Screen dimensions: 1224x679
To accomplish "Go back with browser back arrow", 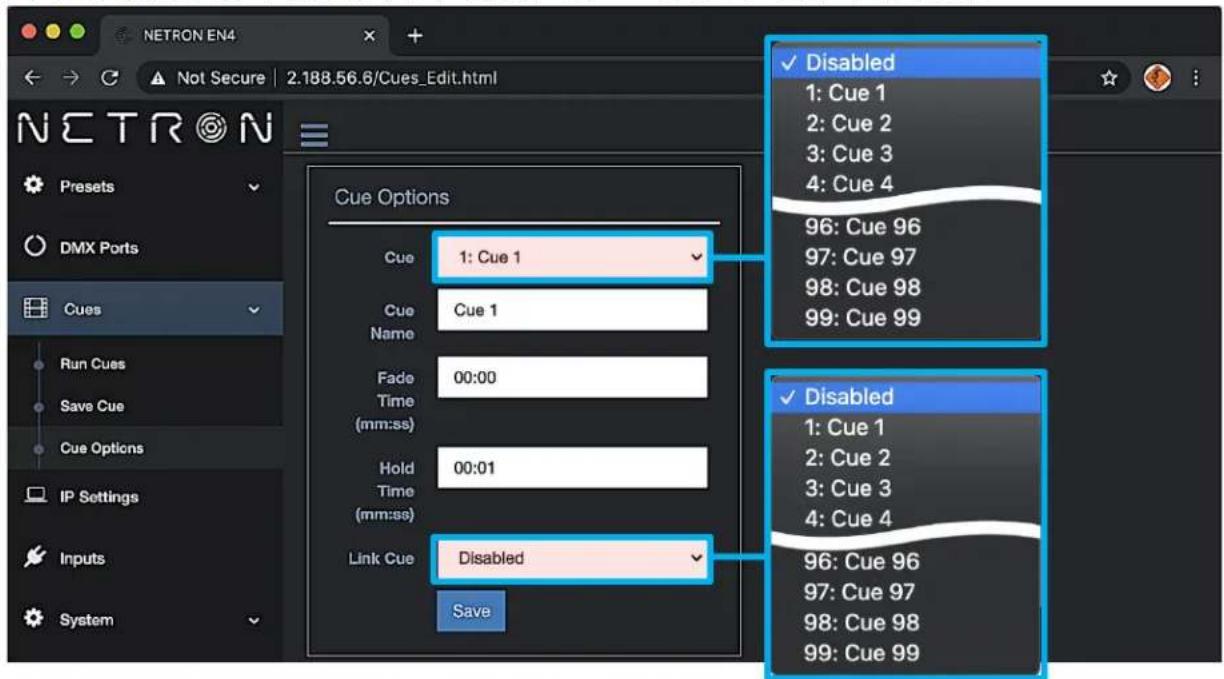I will point(35,78).
